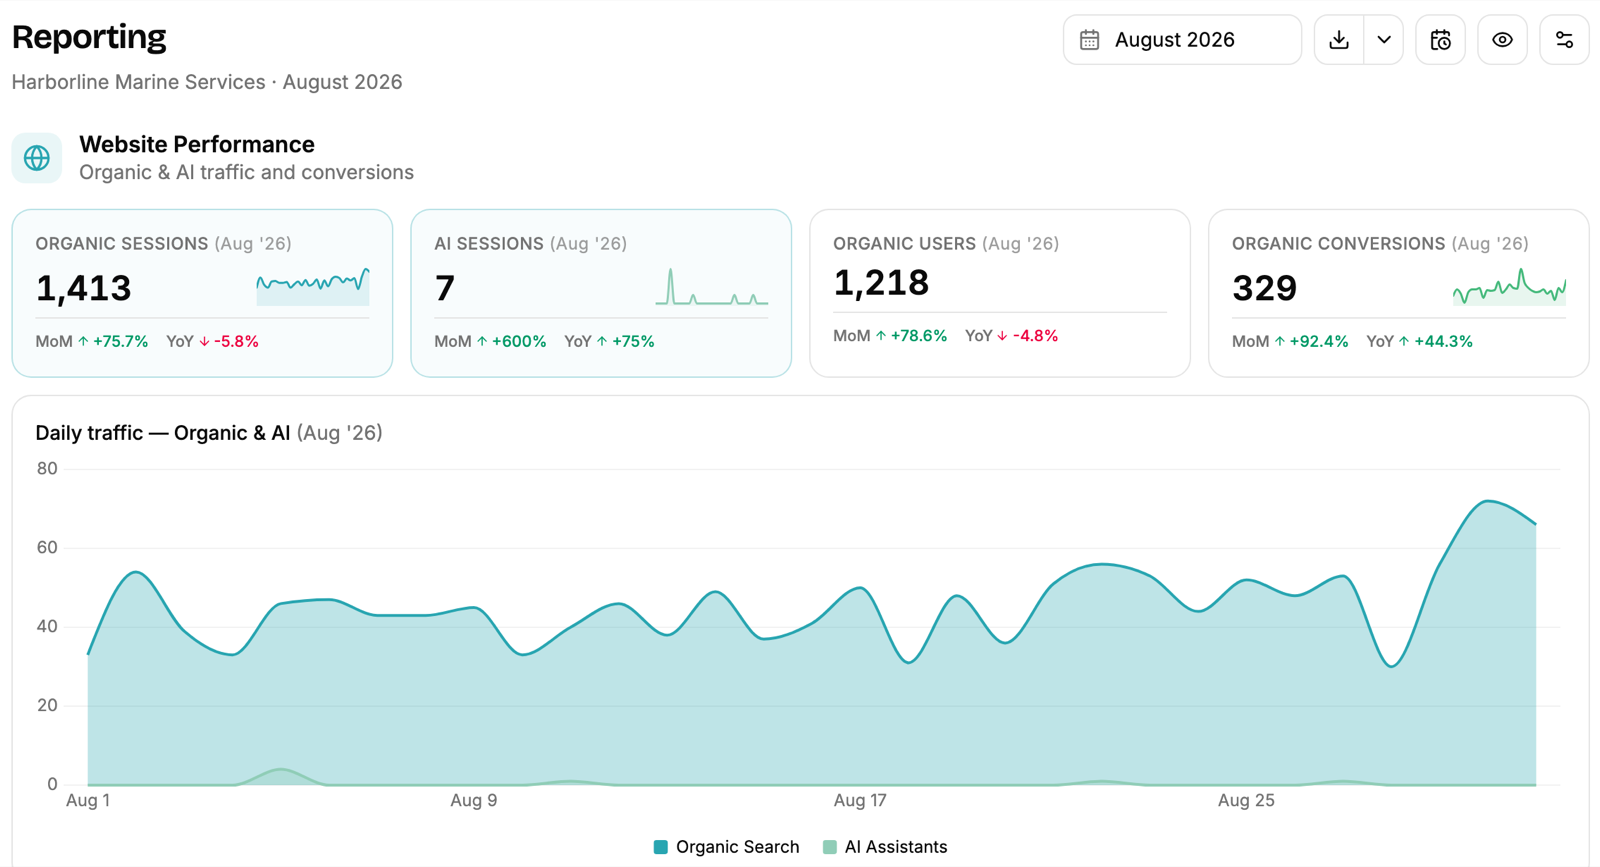The image size is (1600, 867).
Task: Click the Organic Sessions sparkline
Action: [x=313, y=286]
